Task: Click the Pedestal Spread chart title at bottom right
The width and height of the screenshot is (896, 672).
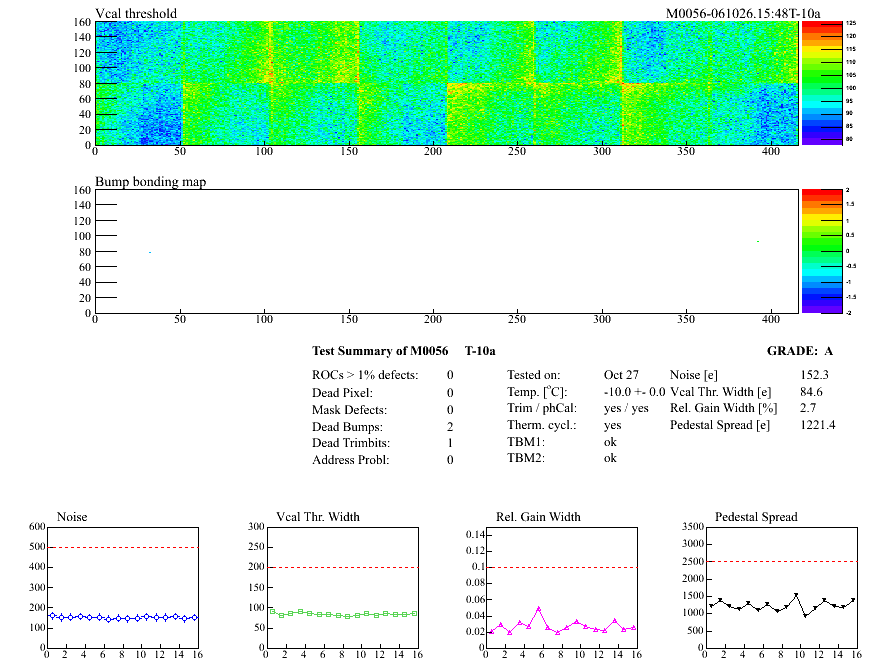Action: (756, 517)
